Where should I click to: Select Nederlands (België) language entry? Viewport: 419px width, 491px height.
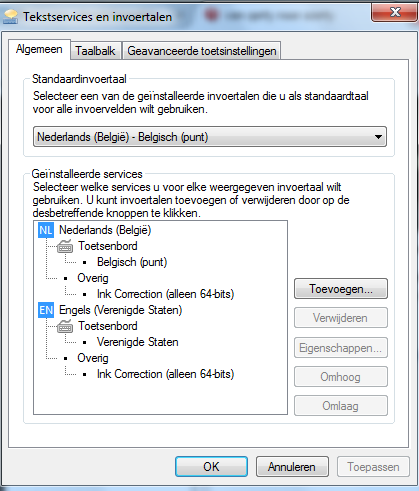point(105,230)
